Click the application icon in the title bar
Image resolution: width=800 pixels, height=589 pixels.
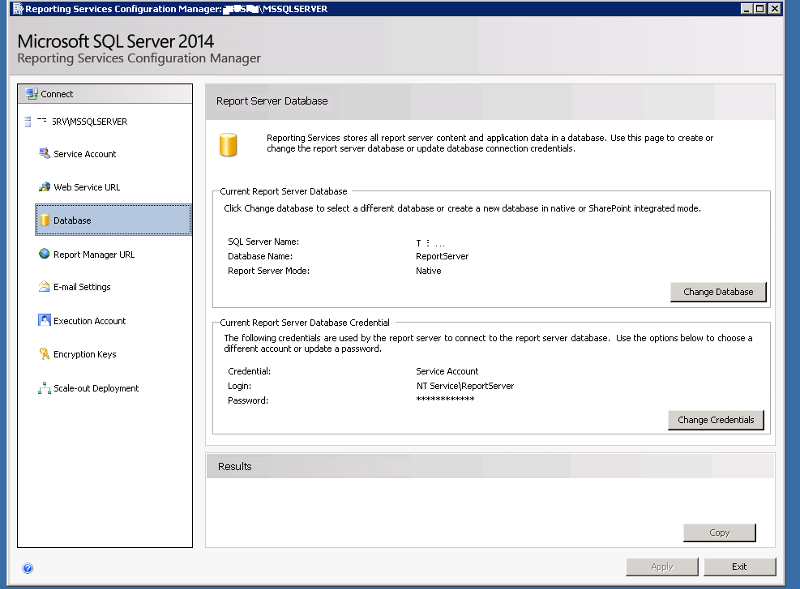[x=18, y=9]
